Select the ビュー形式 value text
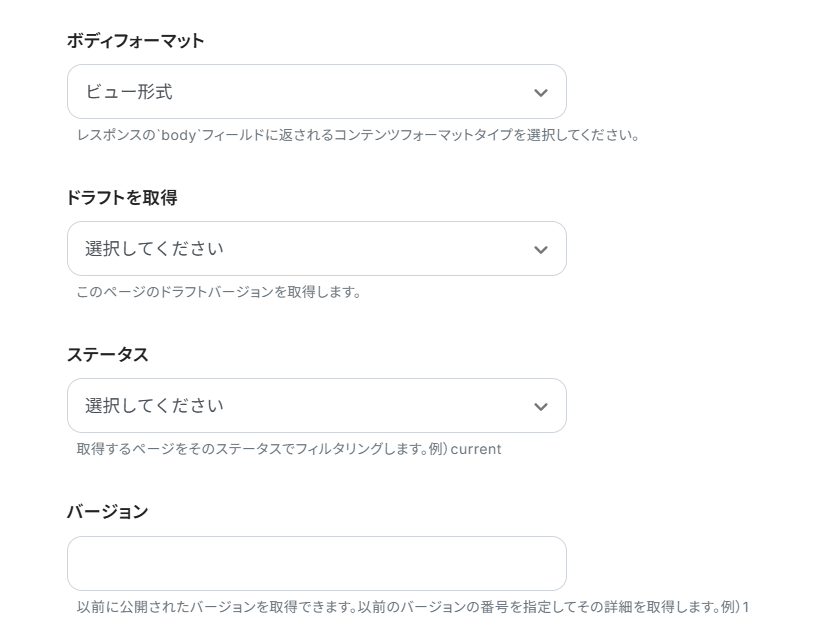Viewport: 833px width, 644px height. [129, 92]
